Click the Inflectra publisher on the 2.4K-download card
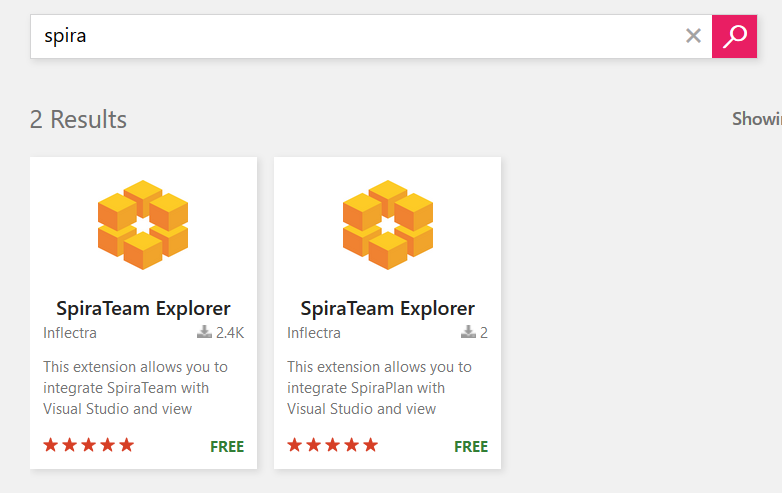The height and width of the screenshot is (493, 782). pos(70,333)
